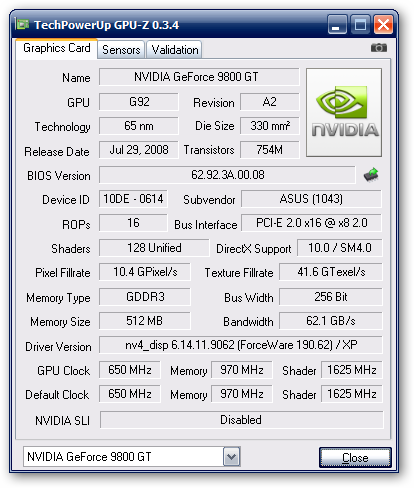Click the Die Size value 330 mm²

click(x=269, y=126)
